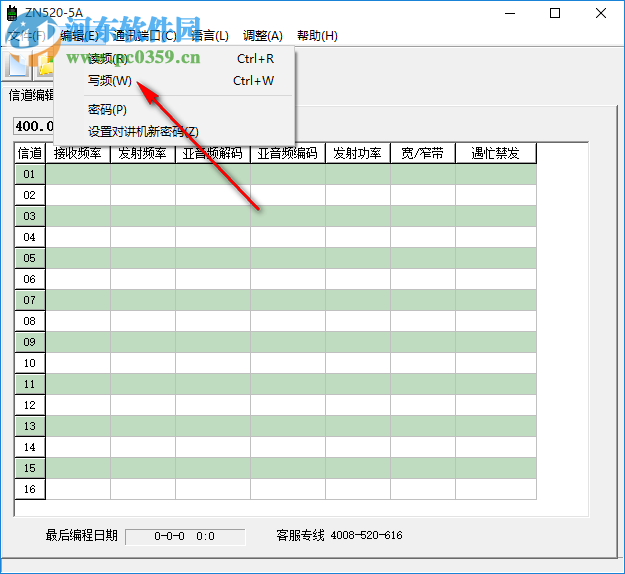Select channel row header 02
Viewport: 625px width, 574px height.
tap(30, 195)
